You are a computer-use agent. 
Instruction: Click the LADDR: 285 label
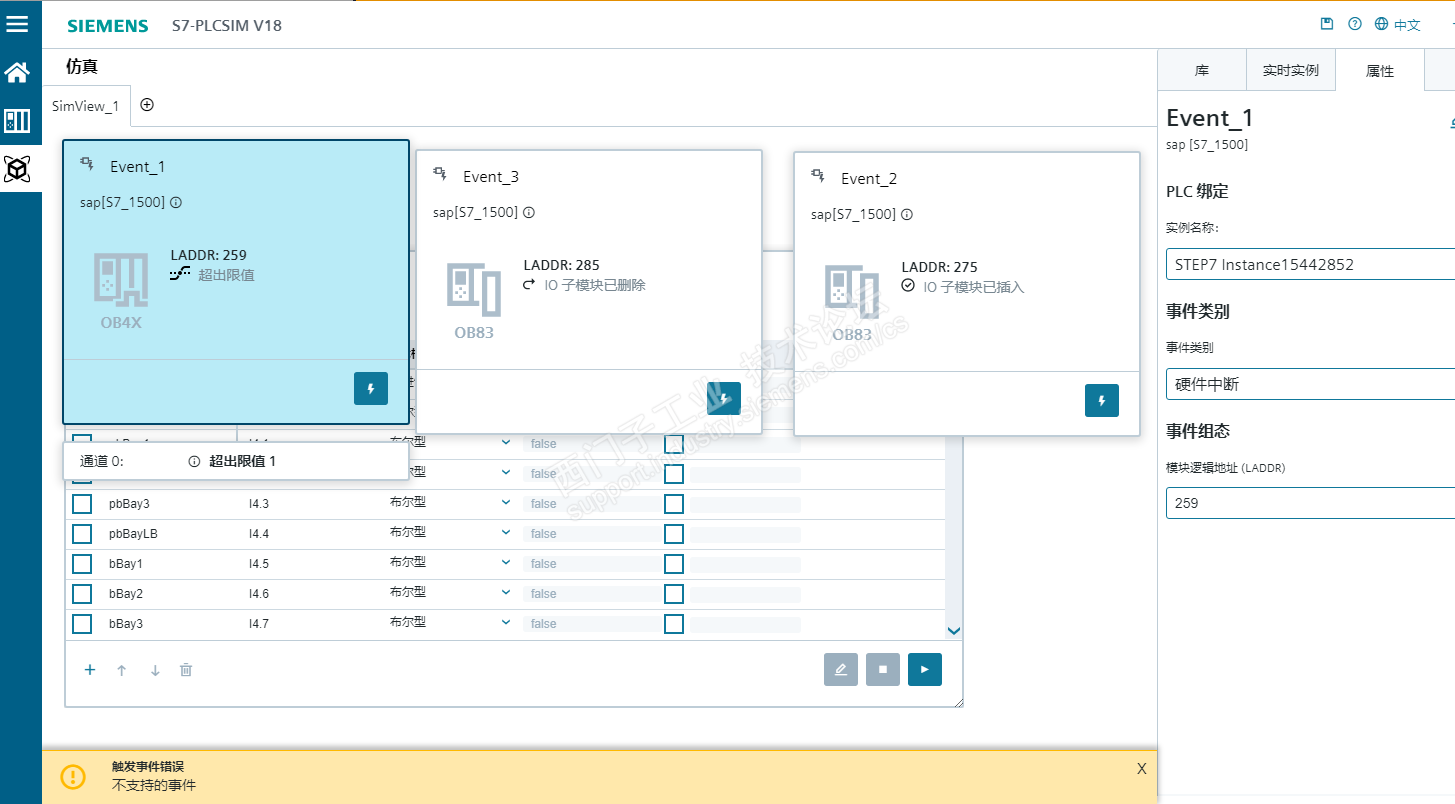click(x=562, y=266)
